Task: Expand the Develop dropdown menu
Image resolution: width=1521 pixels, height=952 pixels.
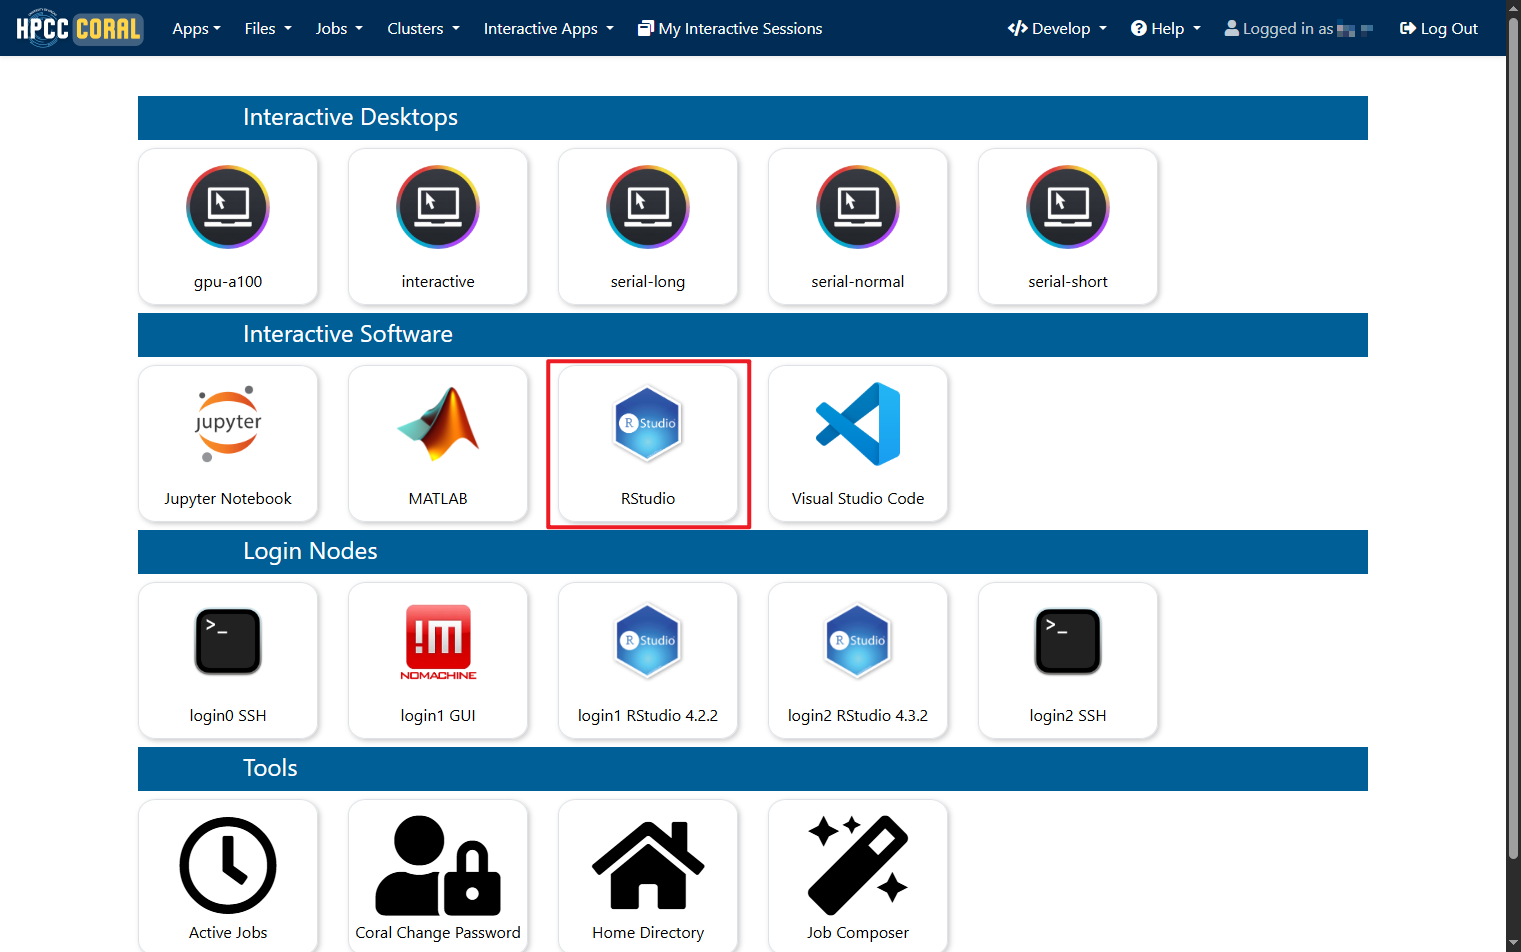Action: click(x=1057, y=29)
